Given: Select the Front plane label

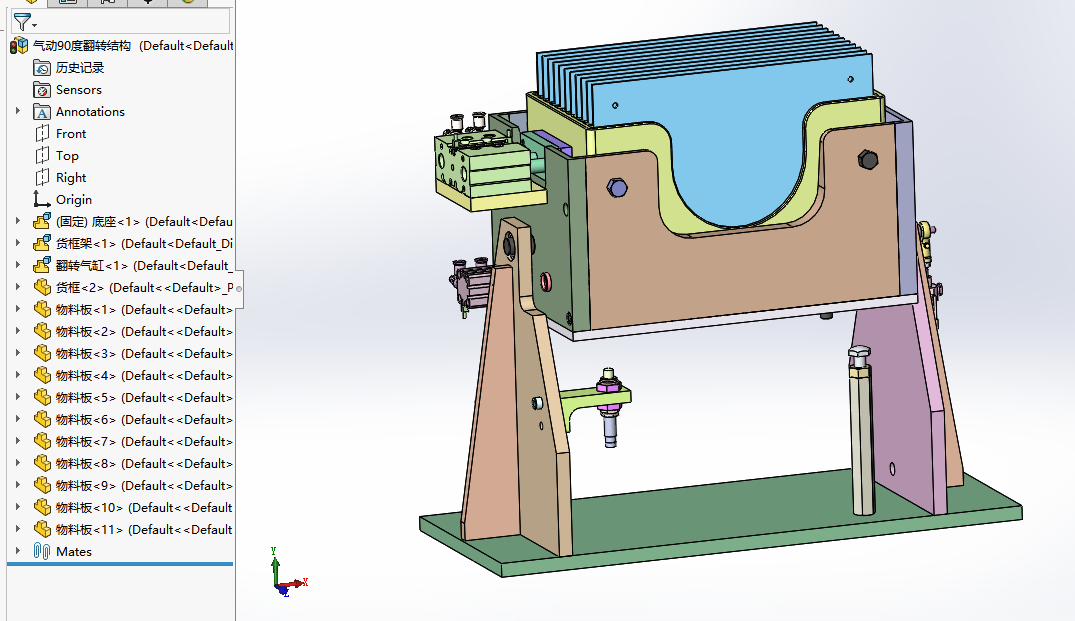Looking at the screenshot, I should coord(71,134).
